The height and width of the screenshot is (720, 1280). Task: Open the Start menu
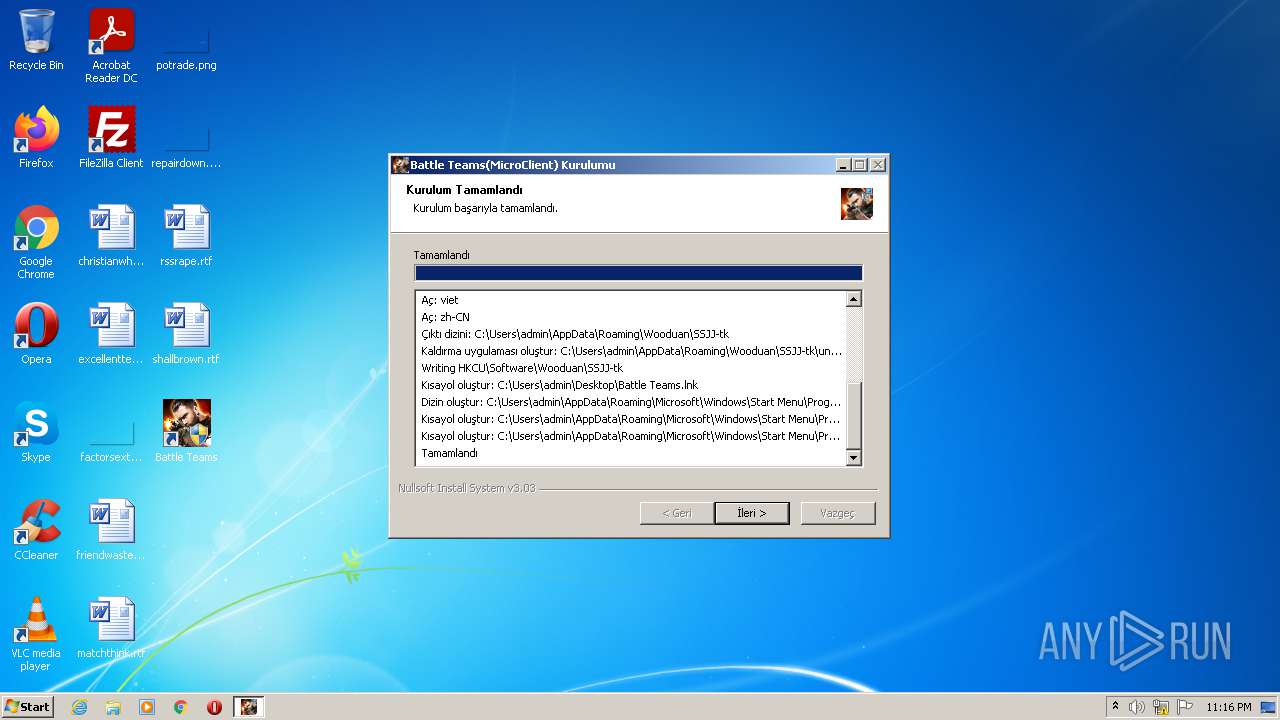click(x=28, y=707)
